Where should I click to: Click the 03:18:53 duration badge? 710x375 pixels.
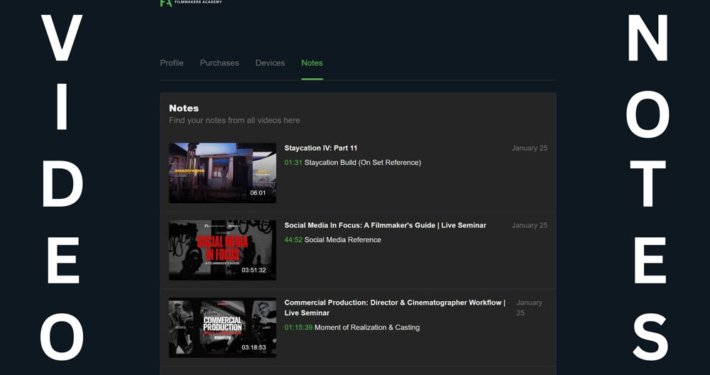point(254,348)
